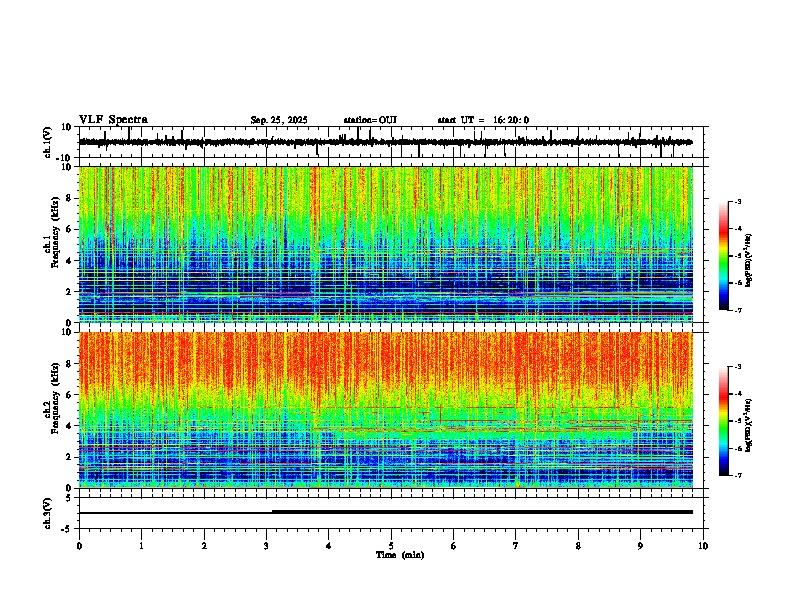Click the "-7" label below ch.2 color bar
The height and width of the screenshot is (612, 792).
(x=737, y=475)
